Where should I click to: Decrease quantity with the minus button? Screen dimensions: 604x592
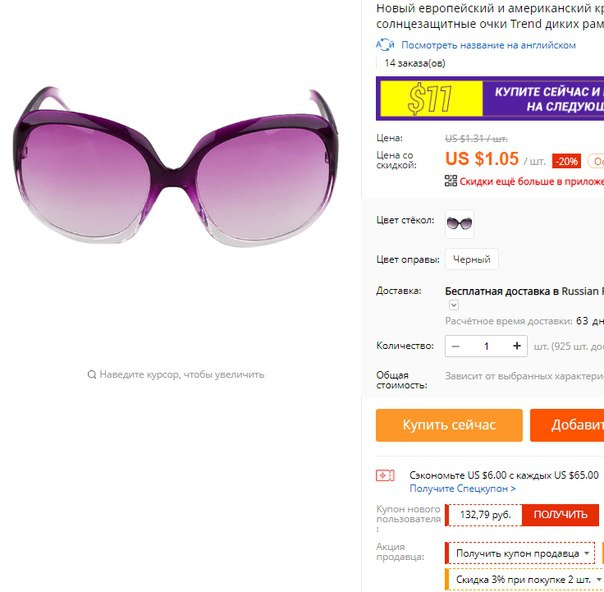click(x=455, y=346)
